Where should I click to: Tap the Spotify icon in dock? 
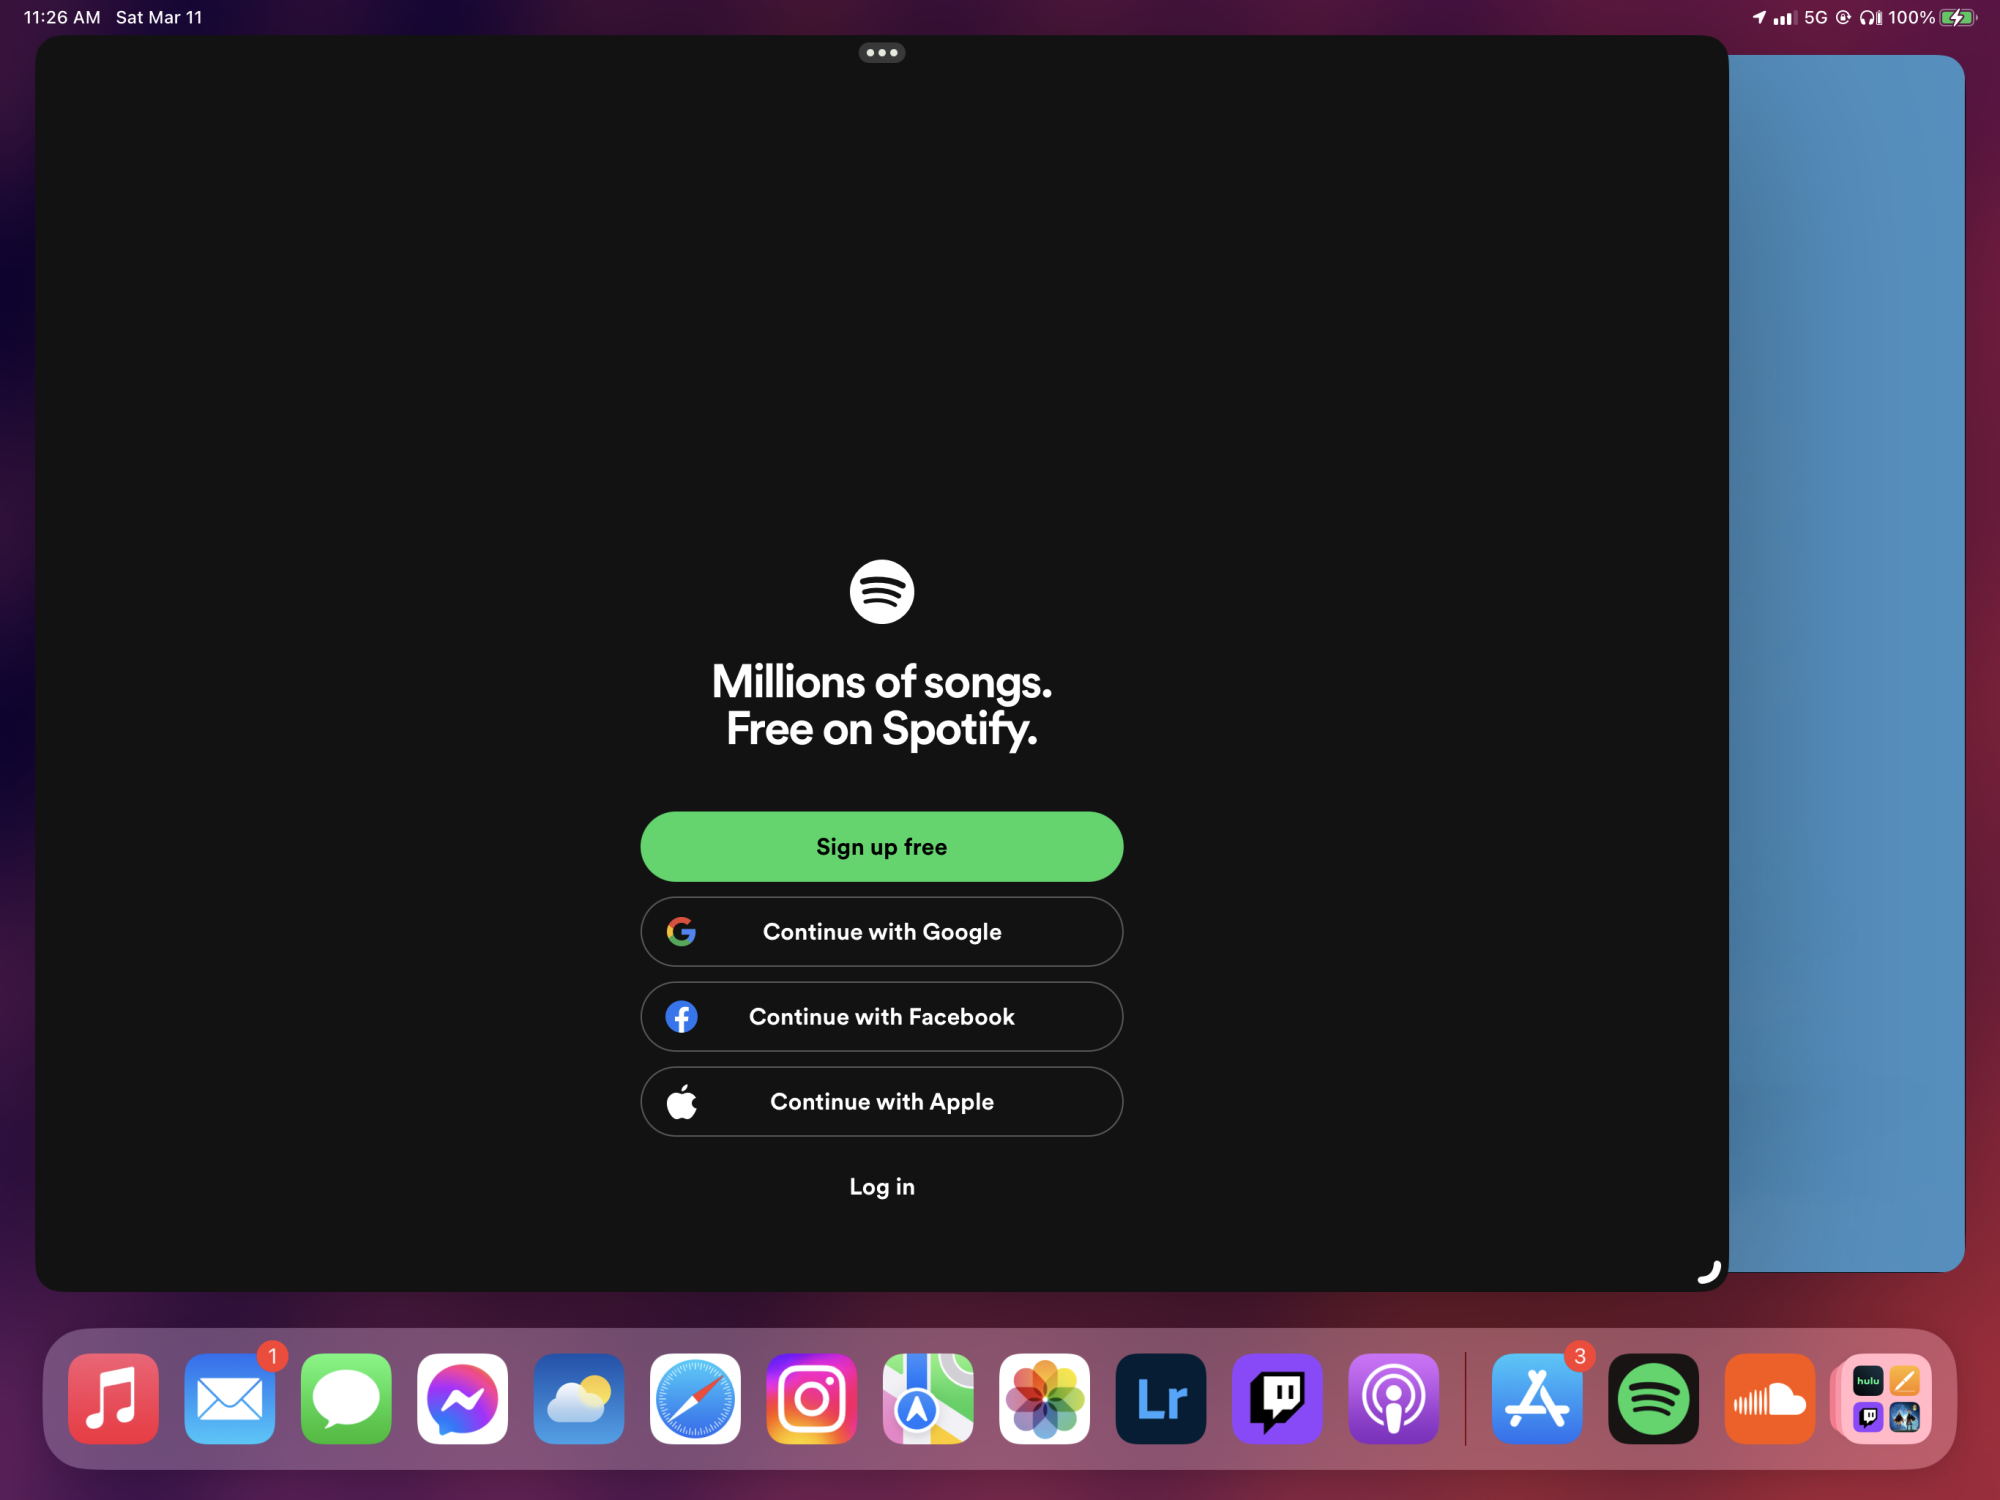[1653, 1399]
